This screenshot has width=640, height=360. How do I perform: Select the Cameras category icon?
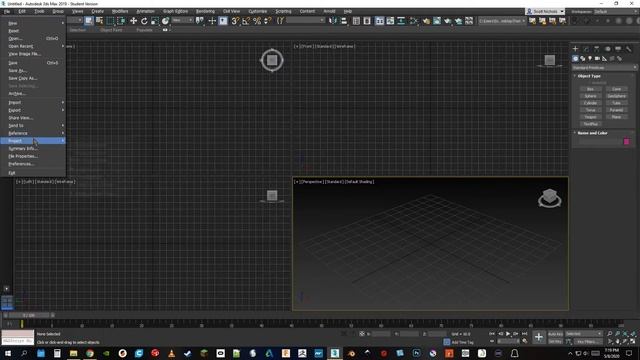click(x=598, y=59)
